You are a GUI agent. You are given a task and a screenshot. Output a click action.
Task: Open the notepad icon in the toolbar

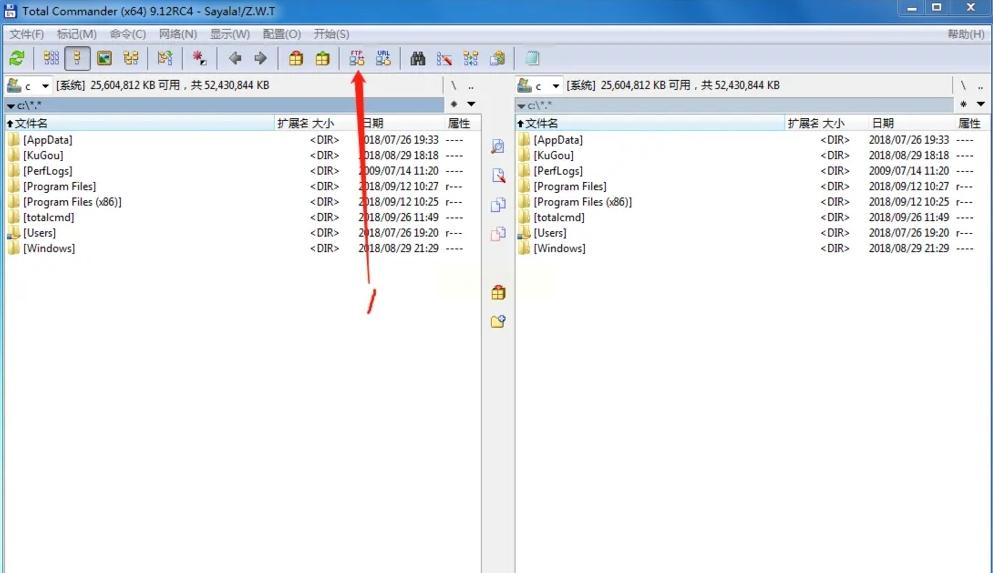tap(532, 58)
